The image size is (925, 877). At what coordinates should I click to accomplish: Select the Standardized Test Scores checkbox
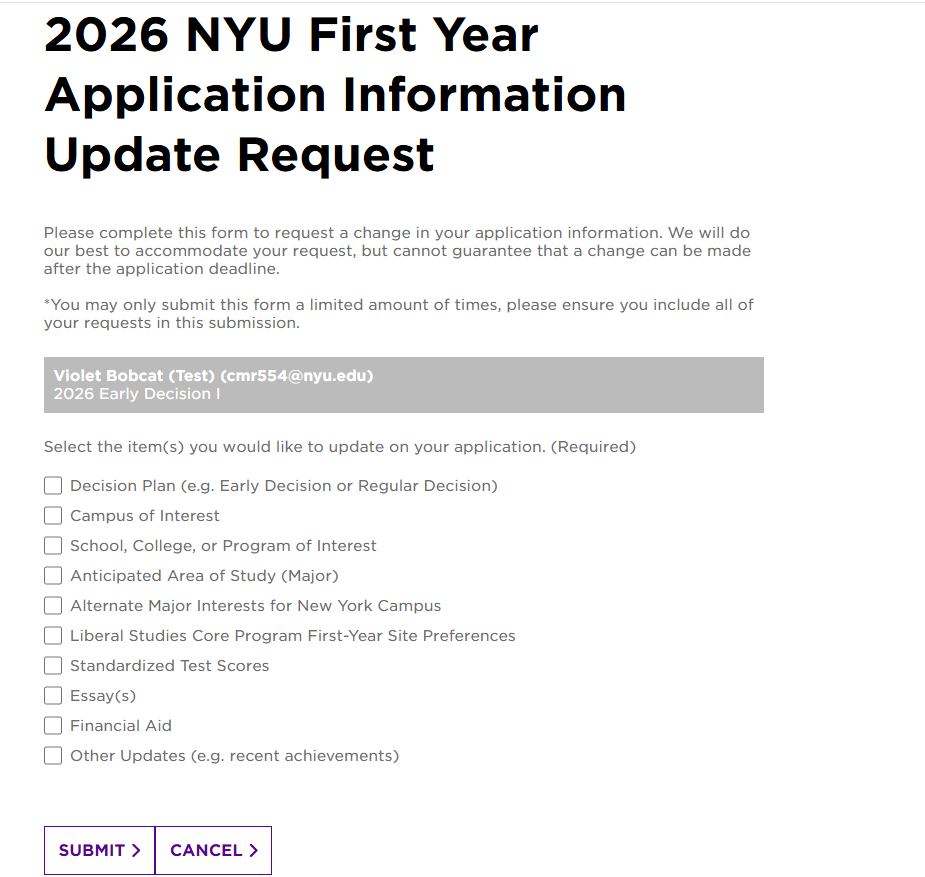pos(53,666)
